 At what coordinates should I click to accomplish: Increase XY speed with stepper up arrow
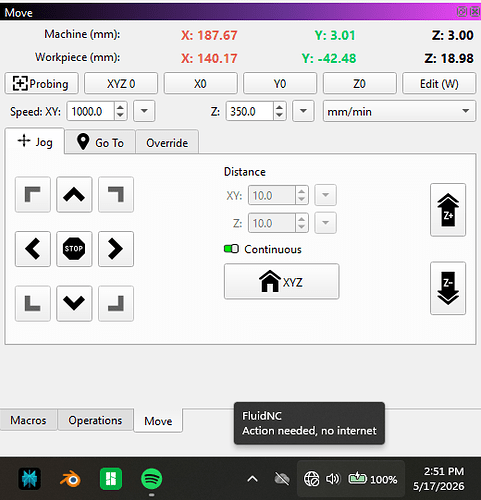point(121,107)
